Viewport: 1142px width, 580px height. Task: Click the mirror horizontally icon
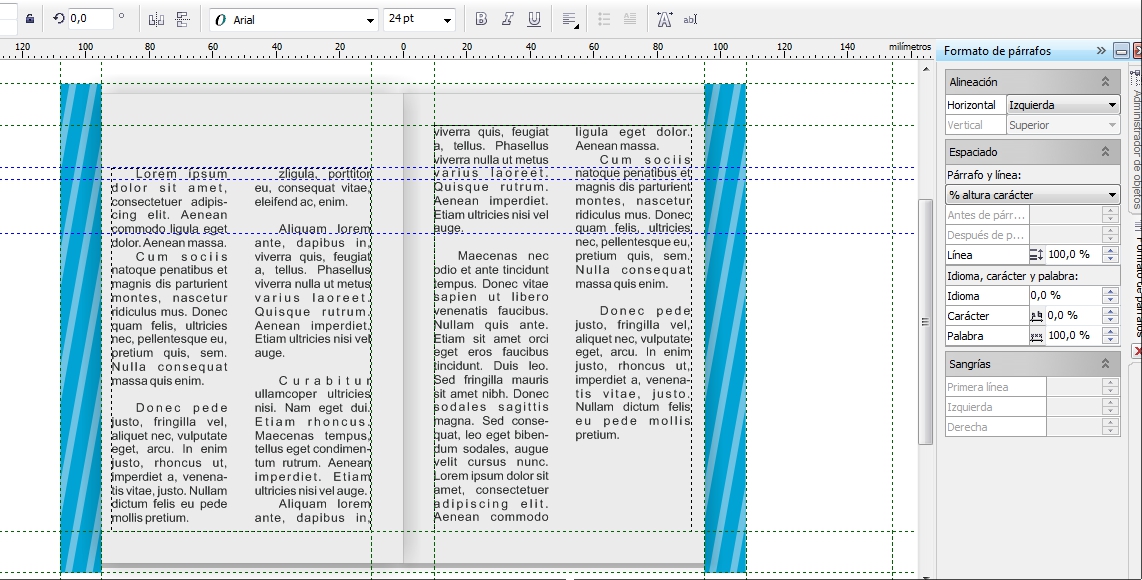coord(156,19)
